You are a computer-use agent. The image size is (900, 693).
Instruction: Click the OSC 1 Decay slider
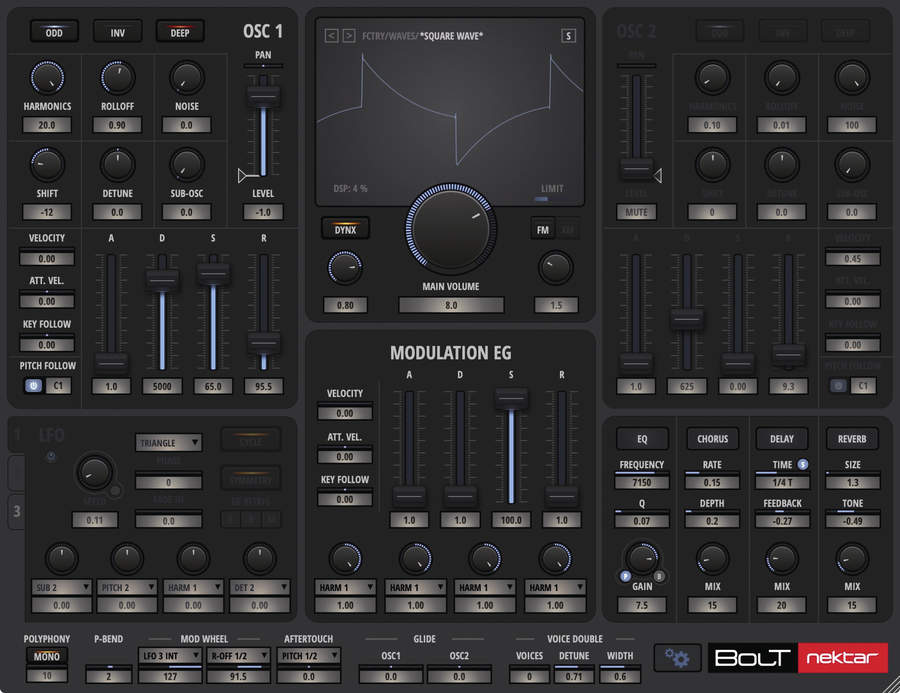tap(162, 279)
